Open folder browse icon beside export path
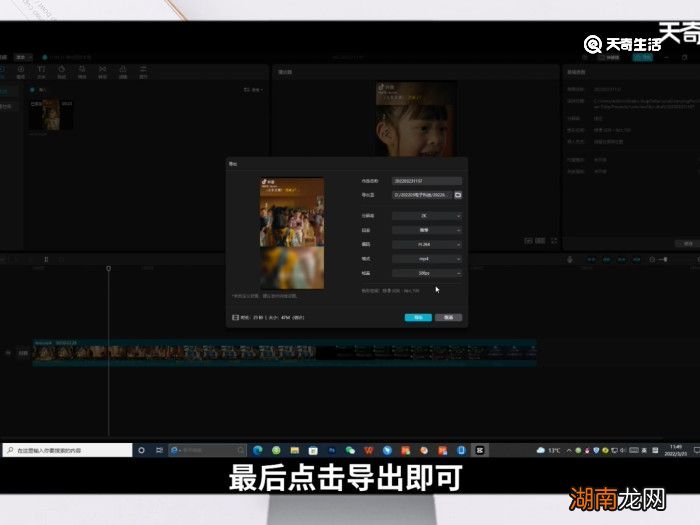This screenshot has height=525, width=700. 458,195
